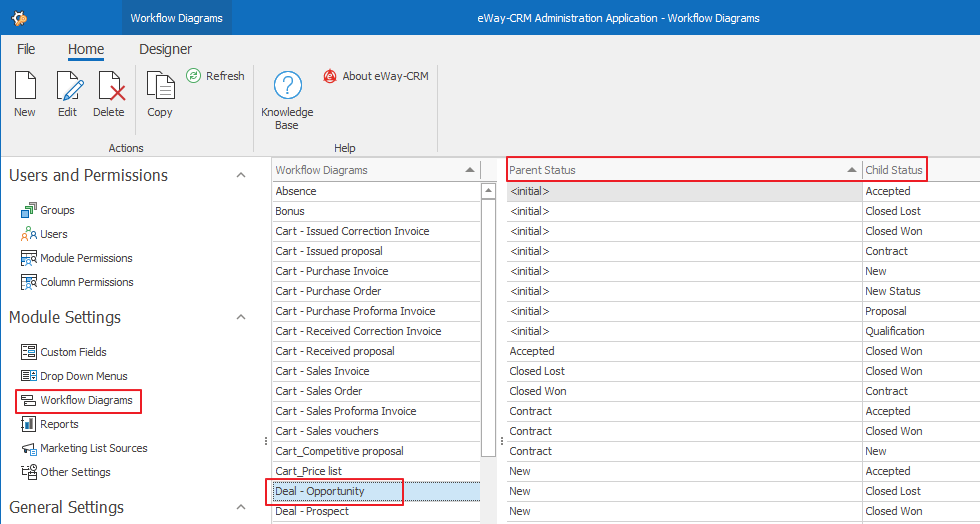Image resolution: width=980 pixels, height=524 pixels.
Task: Open Groups in Users and Permissions
Action: click(x=48, y=210)
